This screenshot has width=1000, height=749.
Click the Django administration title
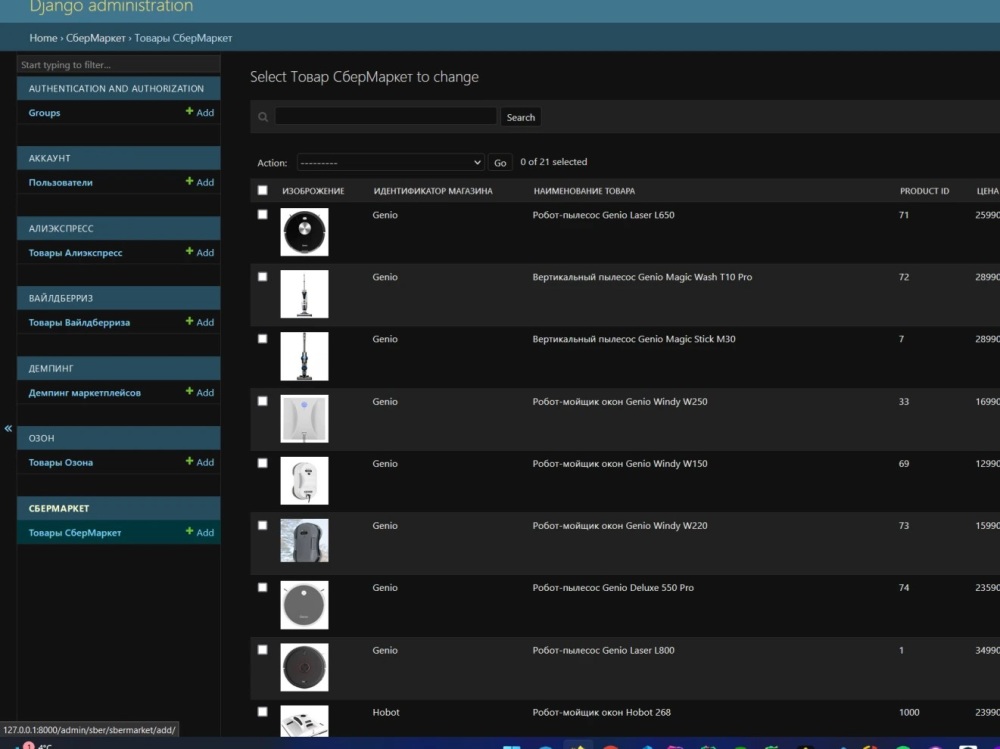click(x=111, y=6)
